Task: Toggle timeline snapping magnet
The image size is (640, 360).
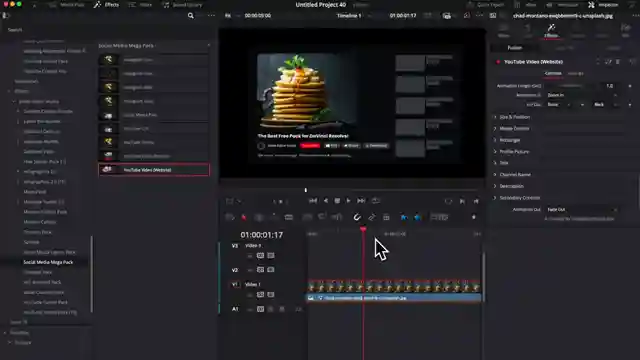Action: pyautogui.click(x=357, y=217)
